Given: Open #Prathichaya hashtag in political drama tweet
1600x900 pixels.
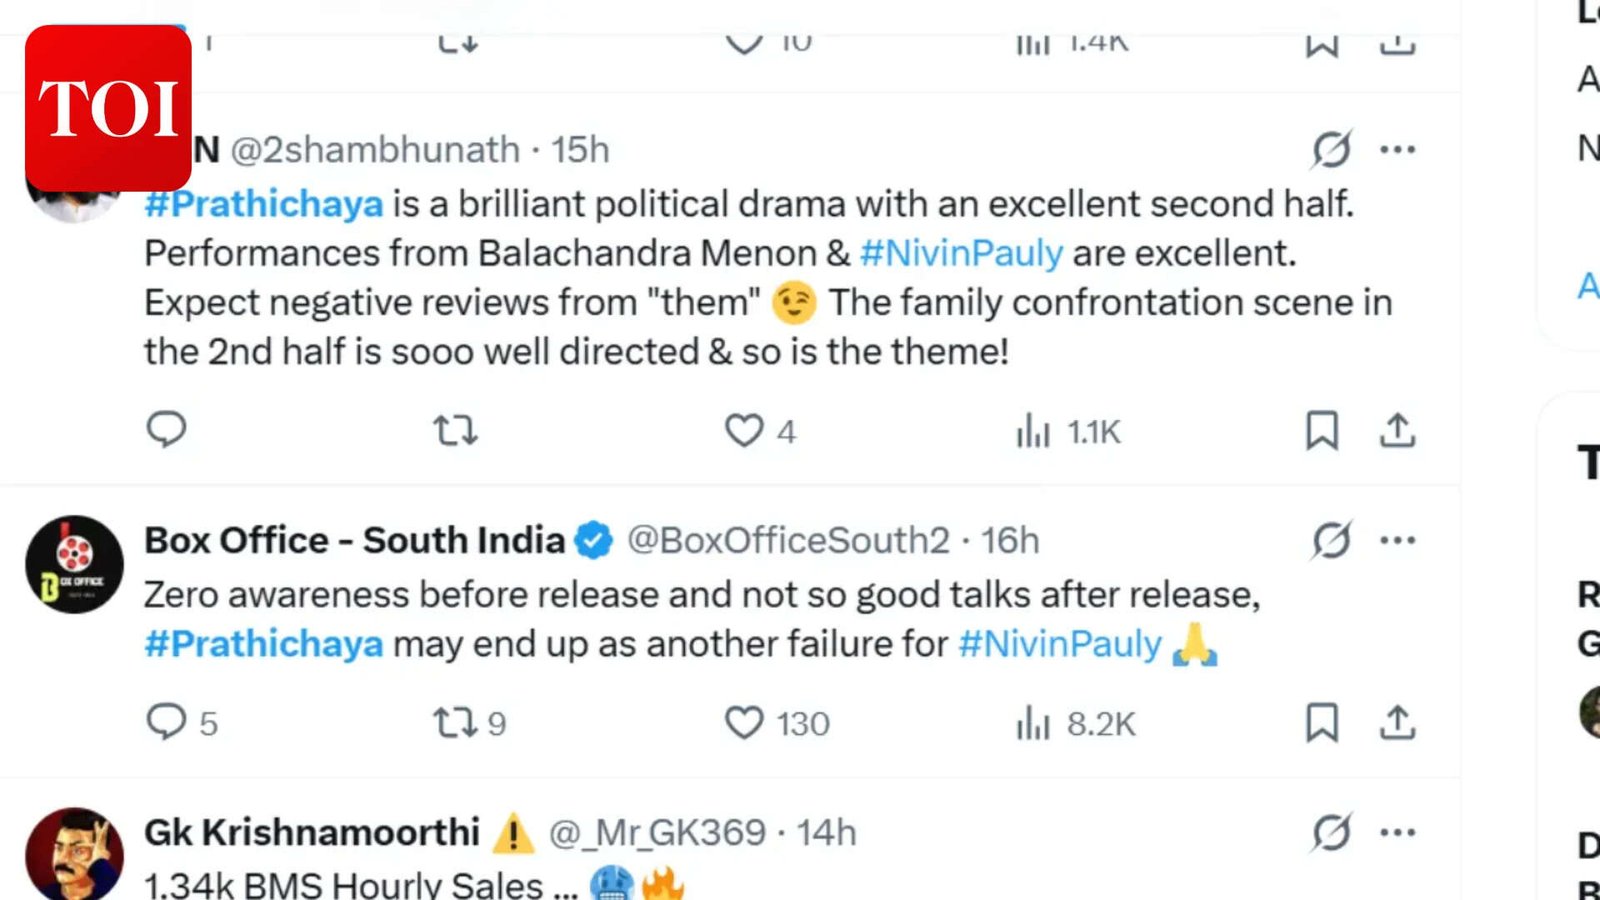Looking at the screenshot, I should [264, 204].
